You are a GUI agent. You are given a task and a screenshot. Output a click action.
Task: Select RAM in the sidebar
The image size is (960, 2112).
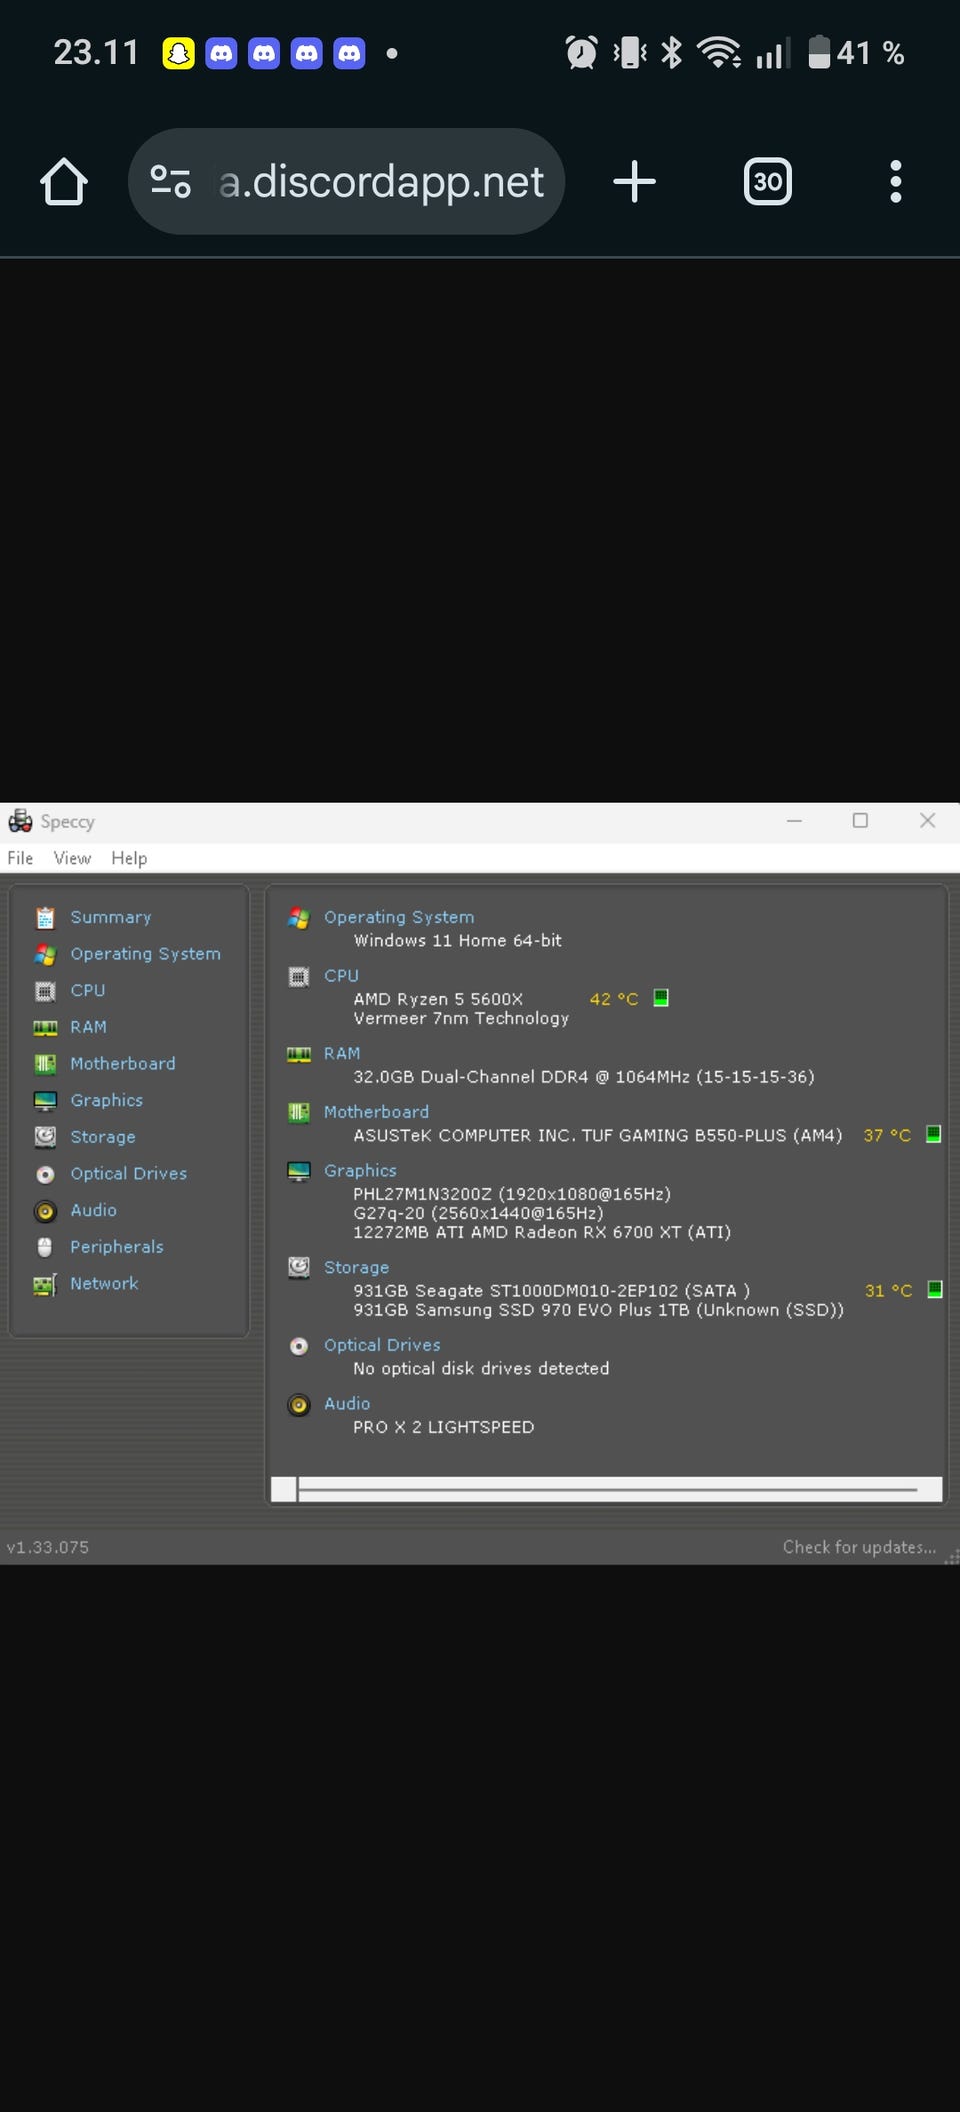[x=88, y=1027]
